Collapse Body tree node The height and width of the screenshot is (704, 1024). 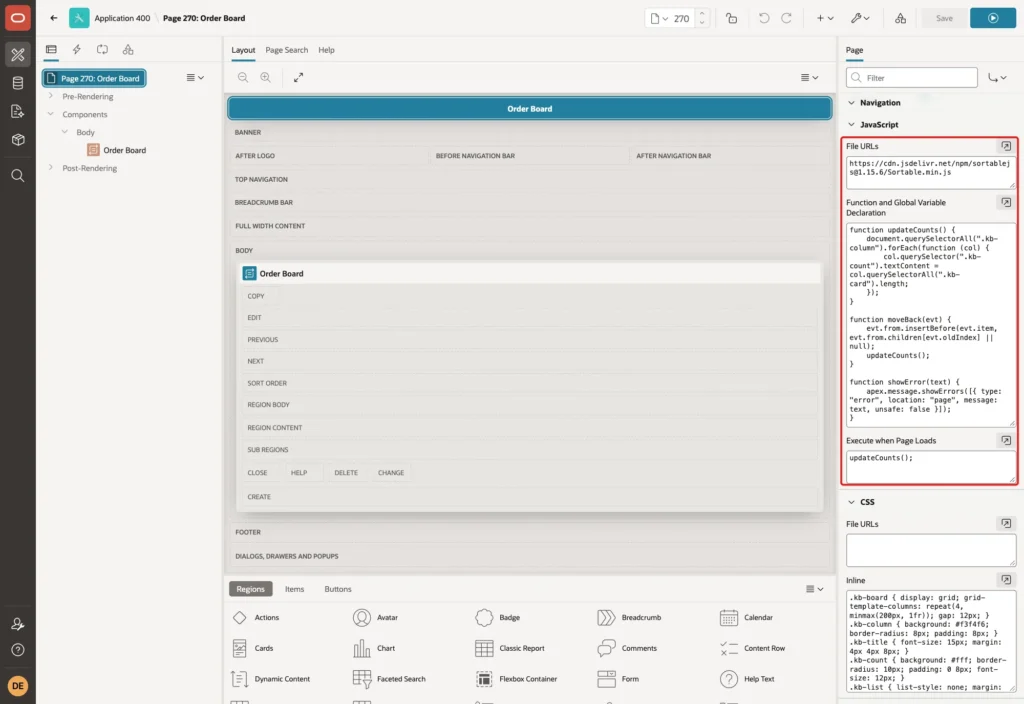tap(65, 132)
